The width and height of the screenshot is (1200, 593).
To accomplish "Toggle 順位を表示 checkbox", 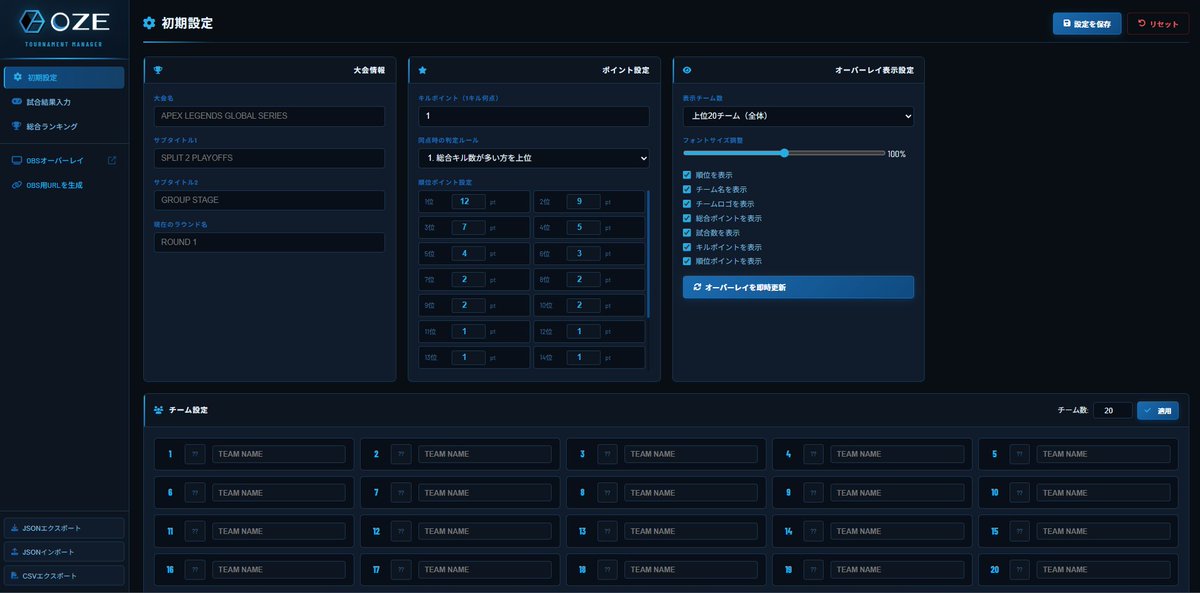I will point(687,175).
